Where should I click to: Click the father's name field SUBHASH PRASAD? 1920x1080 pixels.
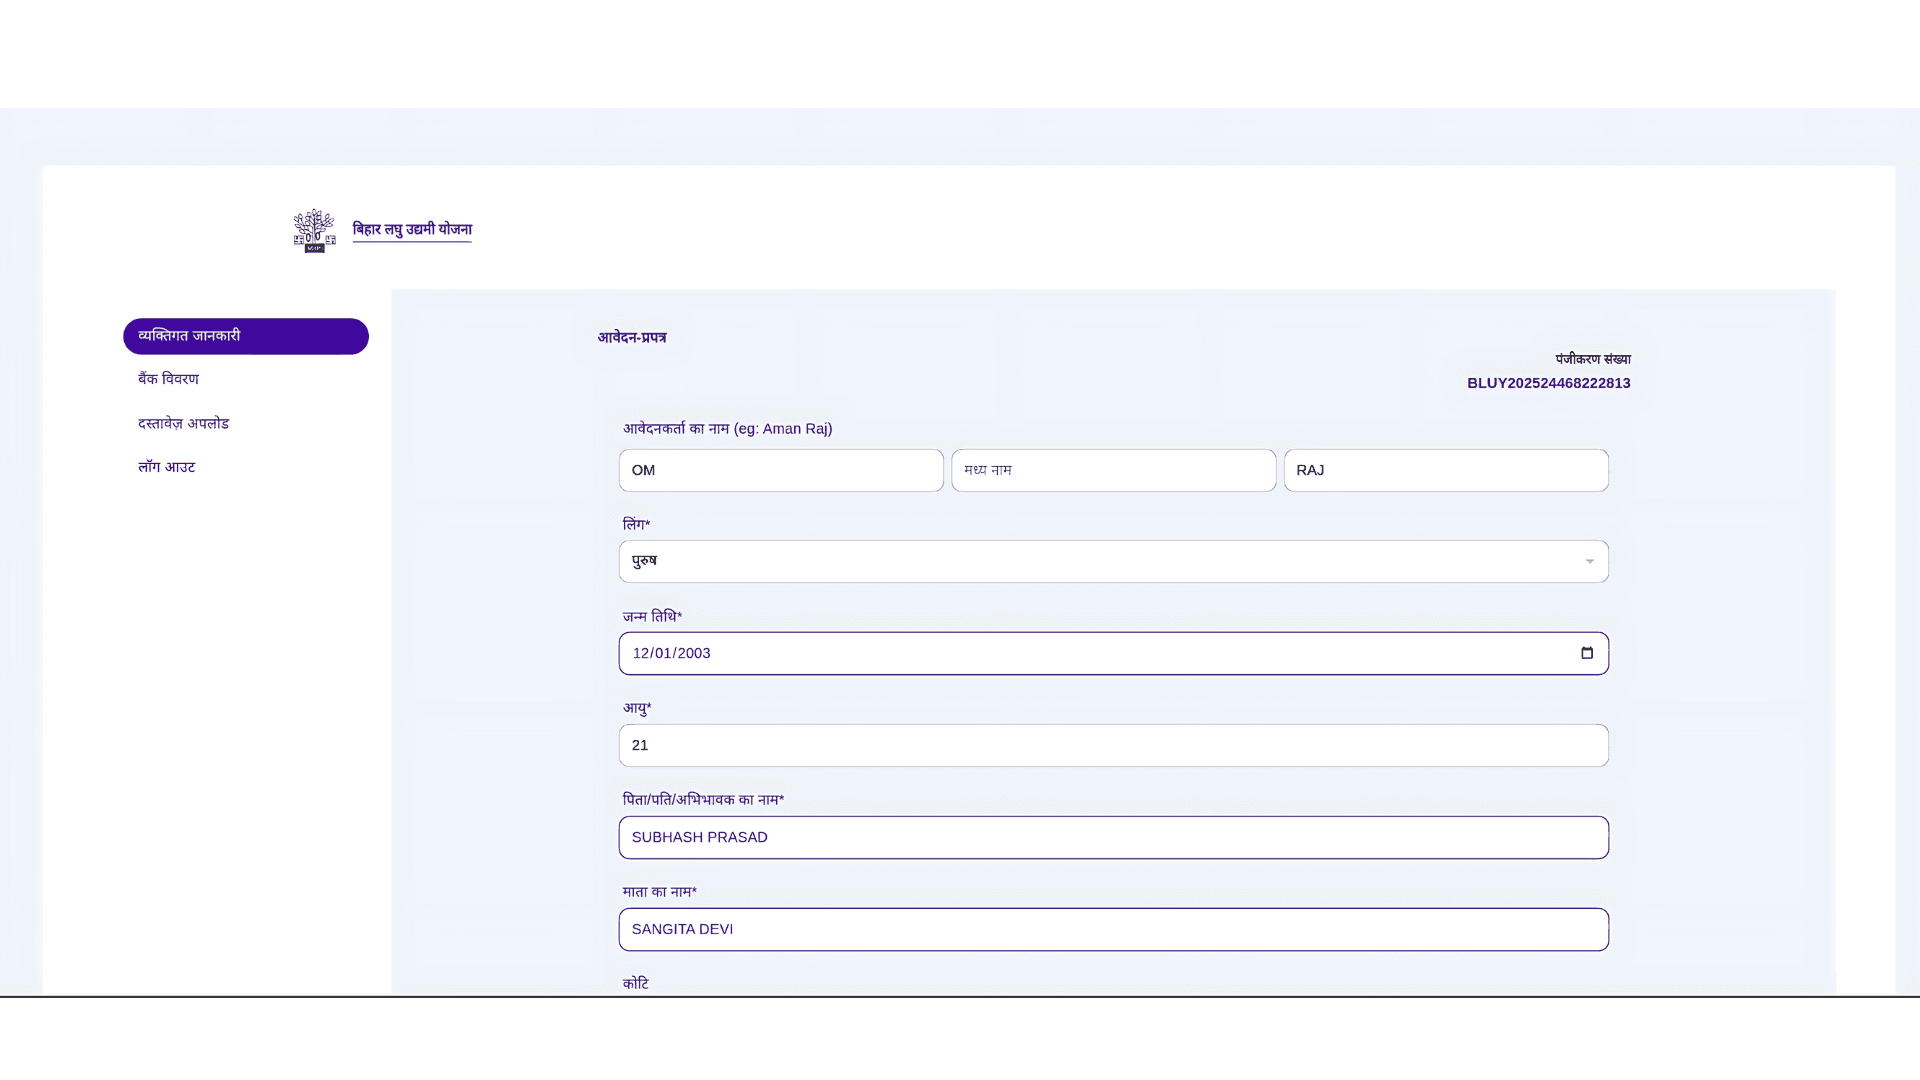click(1113, 837)
